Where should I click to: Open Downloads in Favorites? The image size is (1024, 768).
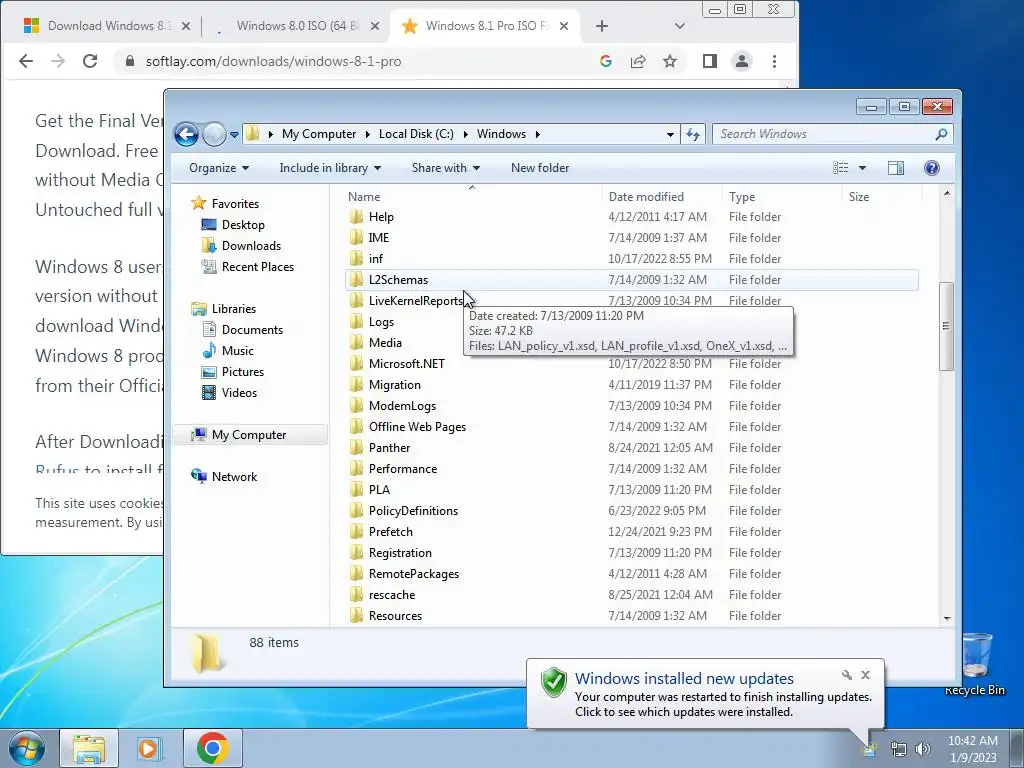pos(251,246)
